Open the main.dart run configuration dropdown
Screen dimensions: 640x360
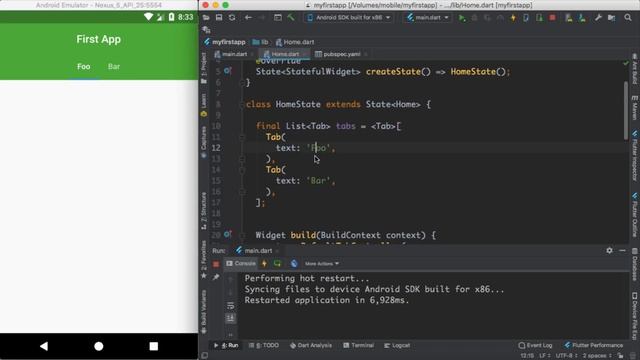pos(427,18)
